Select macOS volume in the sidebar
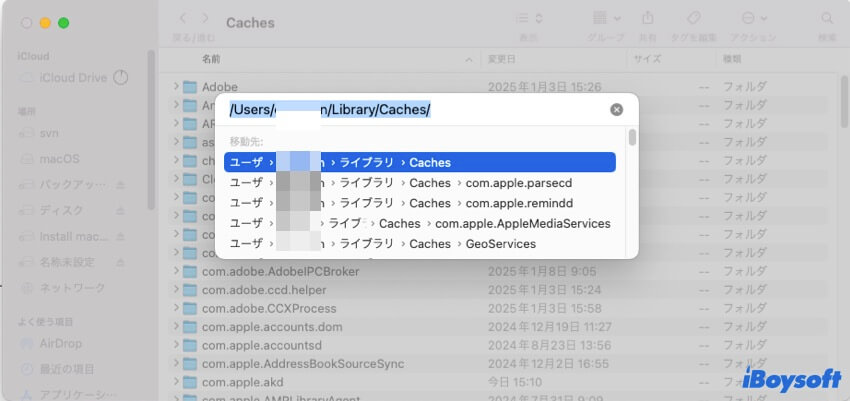The height and width of the screenshot is (401, 850). (x=59, y=159)
